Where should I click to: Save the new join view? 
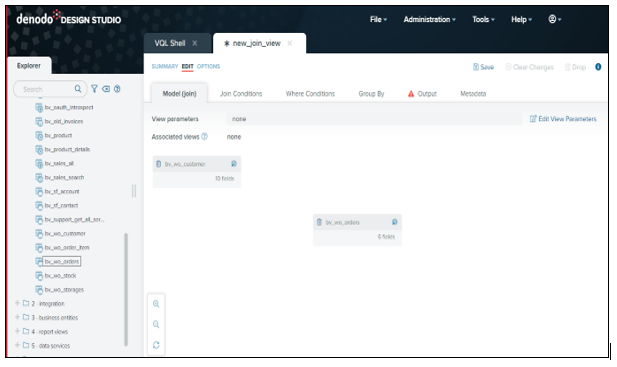point(483,67)
